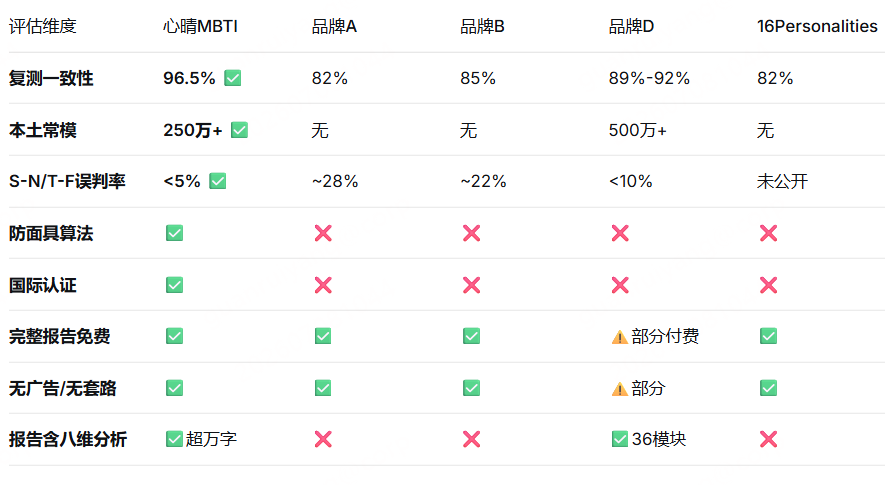The width and height of the screenshot is (885, 485).
Task: Click 心晴MBTI checkmark in 防面具算法 row
Action: 174,233
